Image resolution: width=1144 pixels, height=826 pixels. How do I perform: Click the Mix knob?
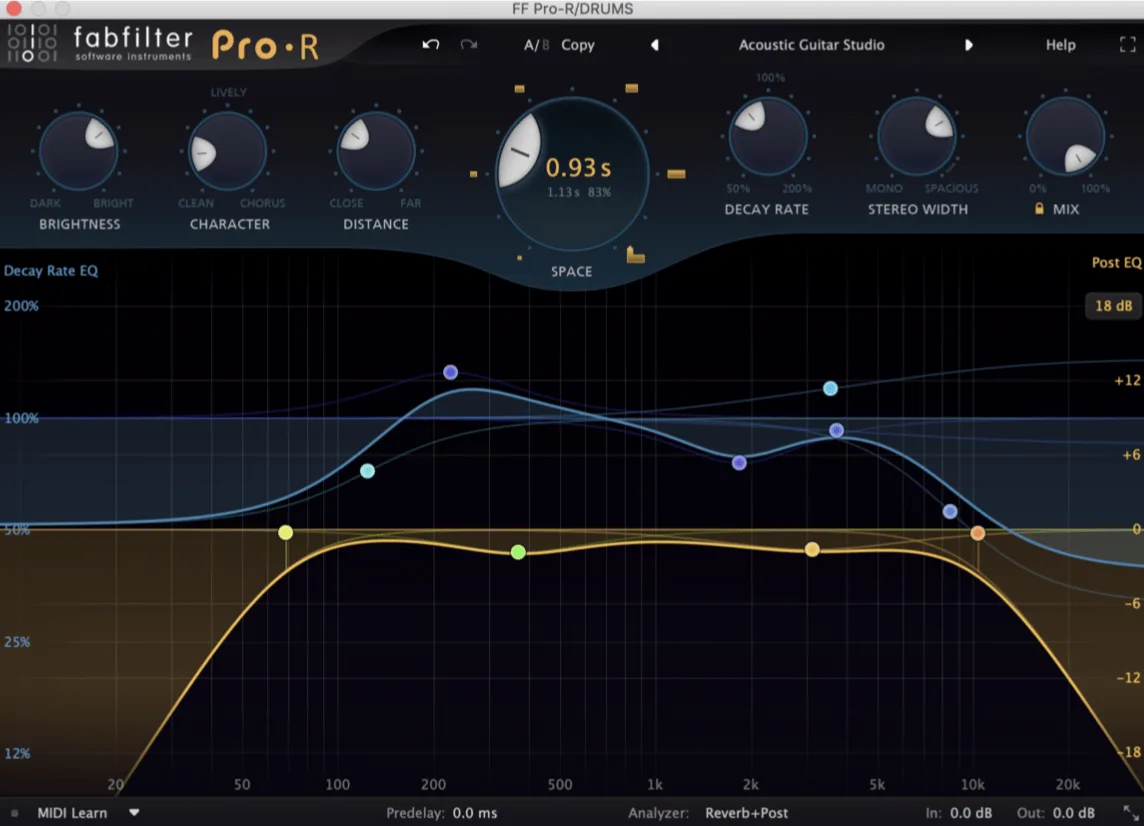coord(1065,136)
